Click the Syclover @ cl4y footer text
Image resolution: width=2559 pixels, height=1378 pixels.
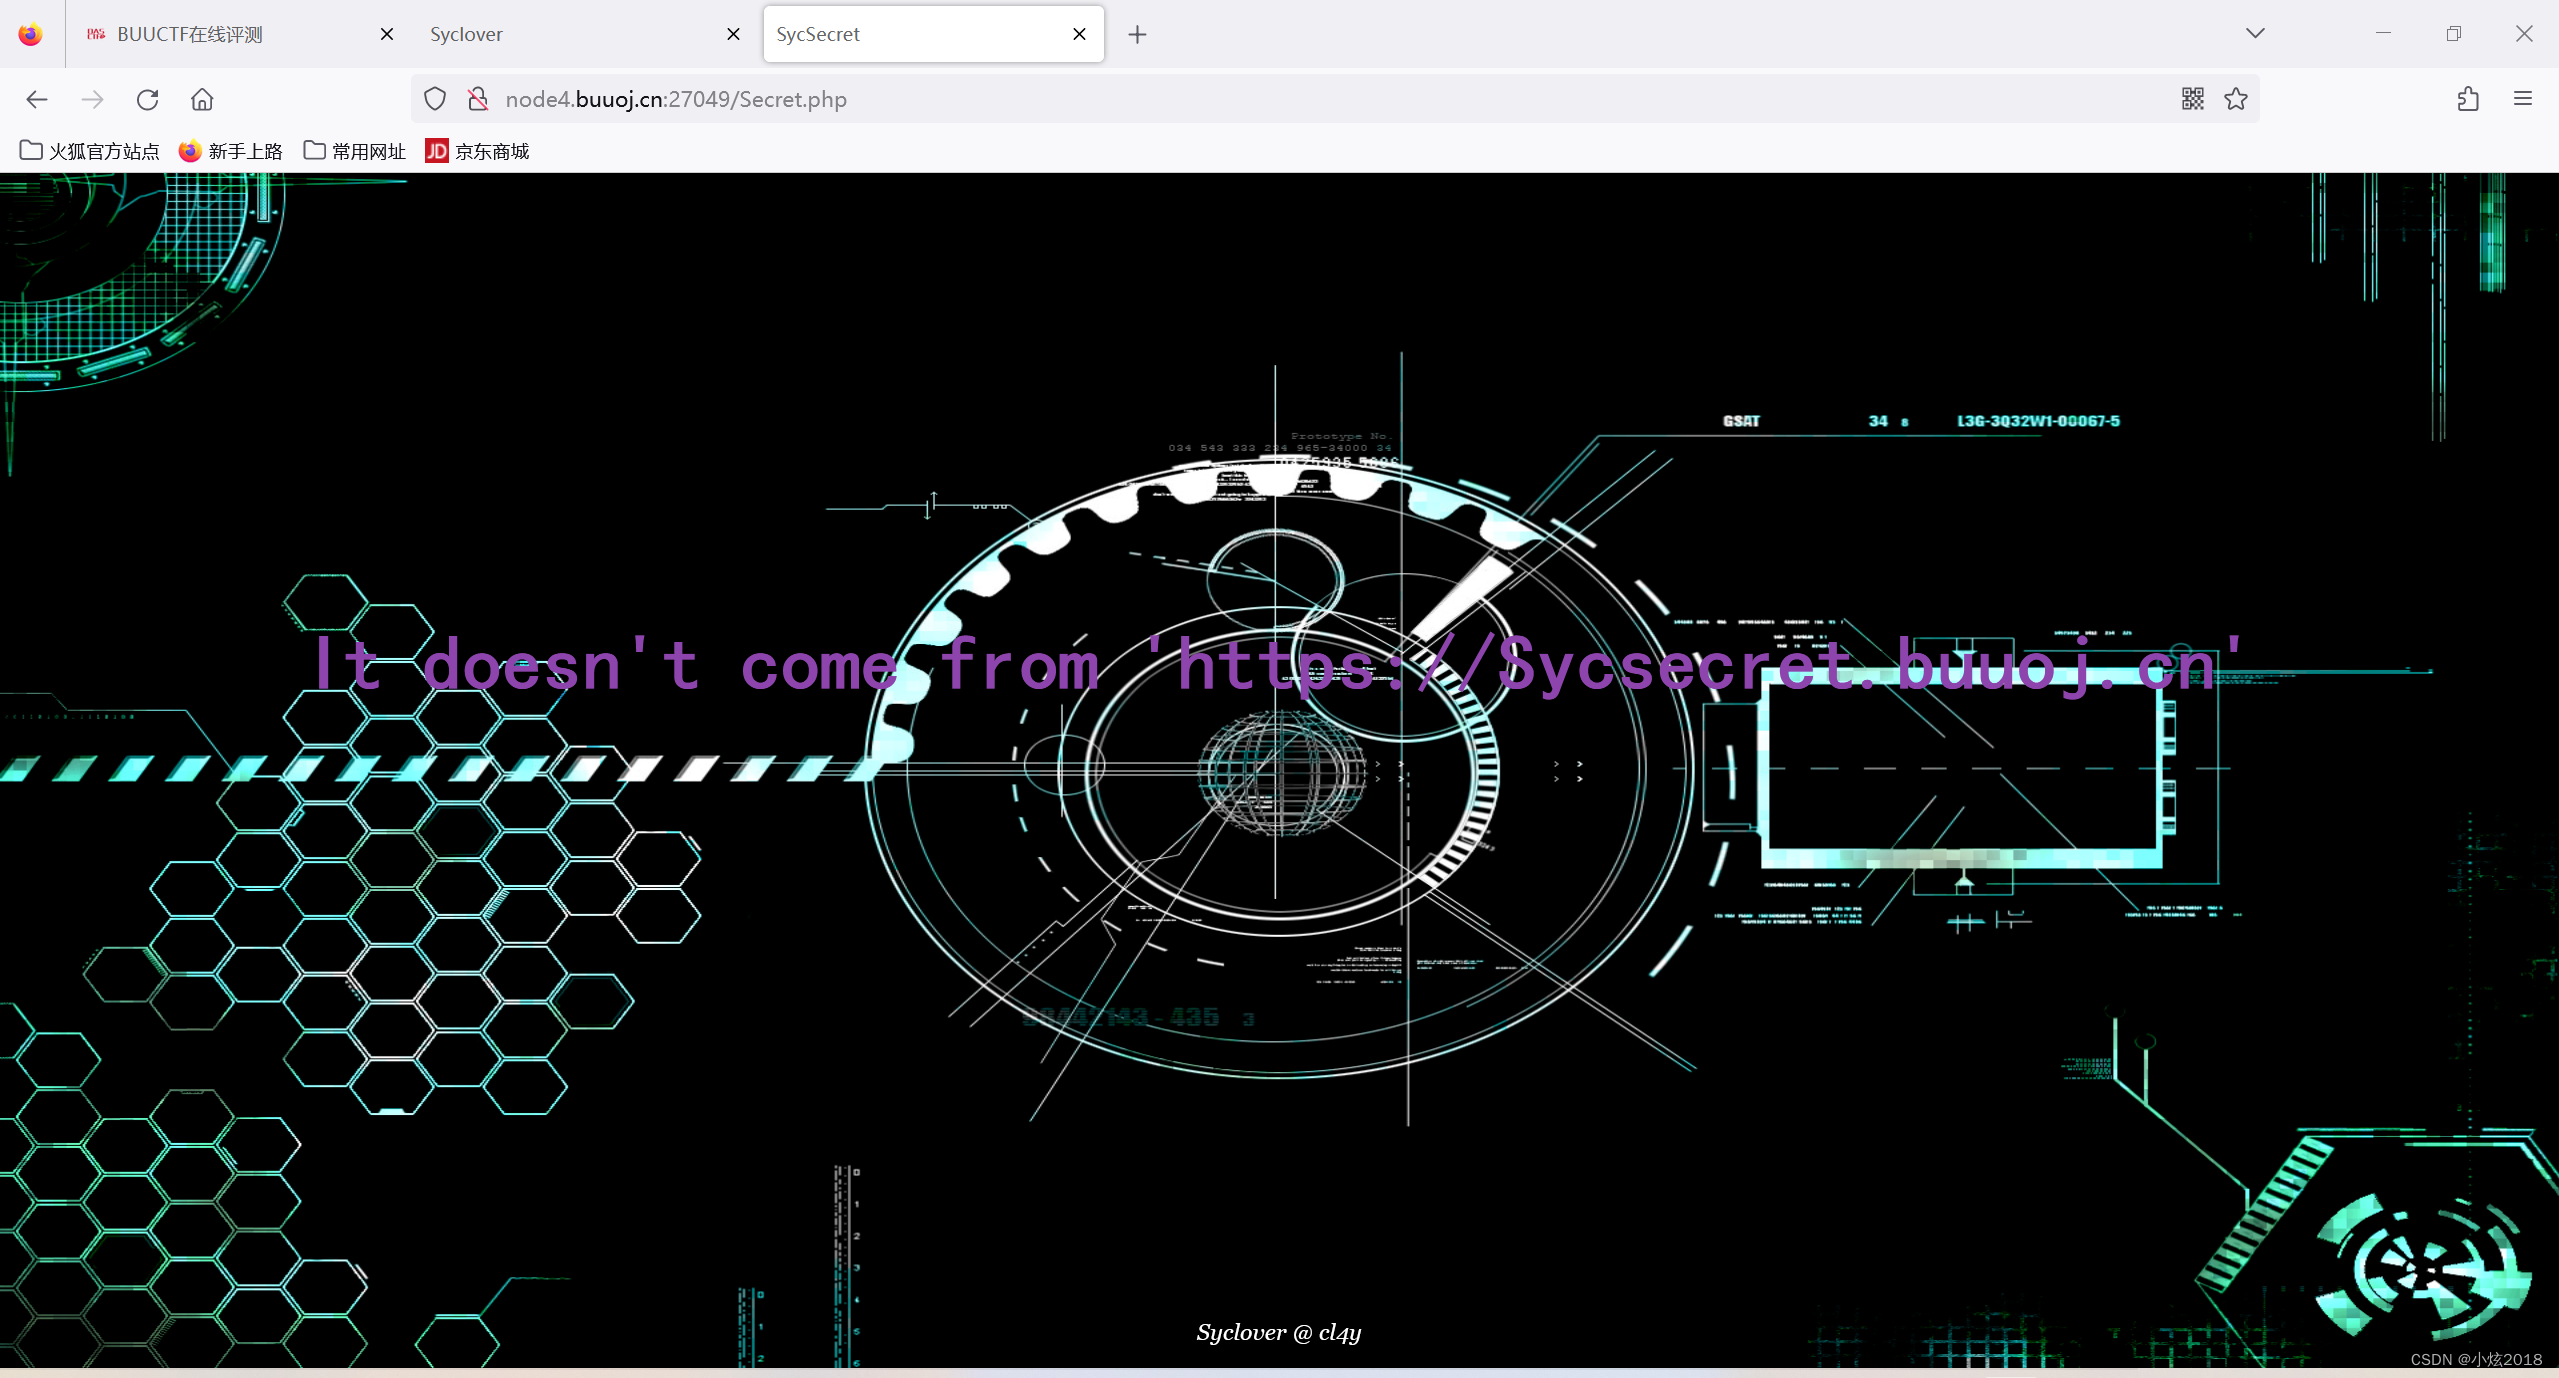[1279, 1332]
